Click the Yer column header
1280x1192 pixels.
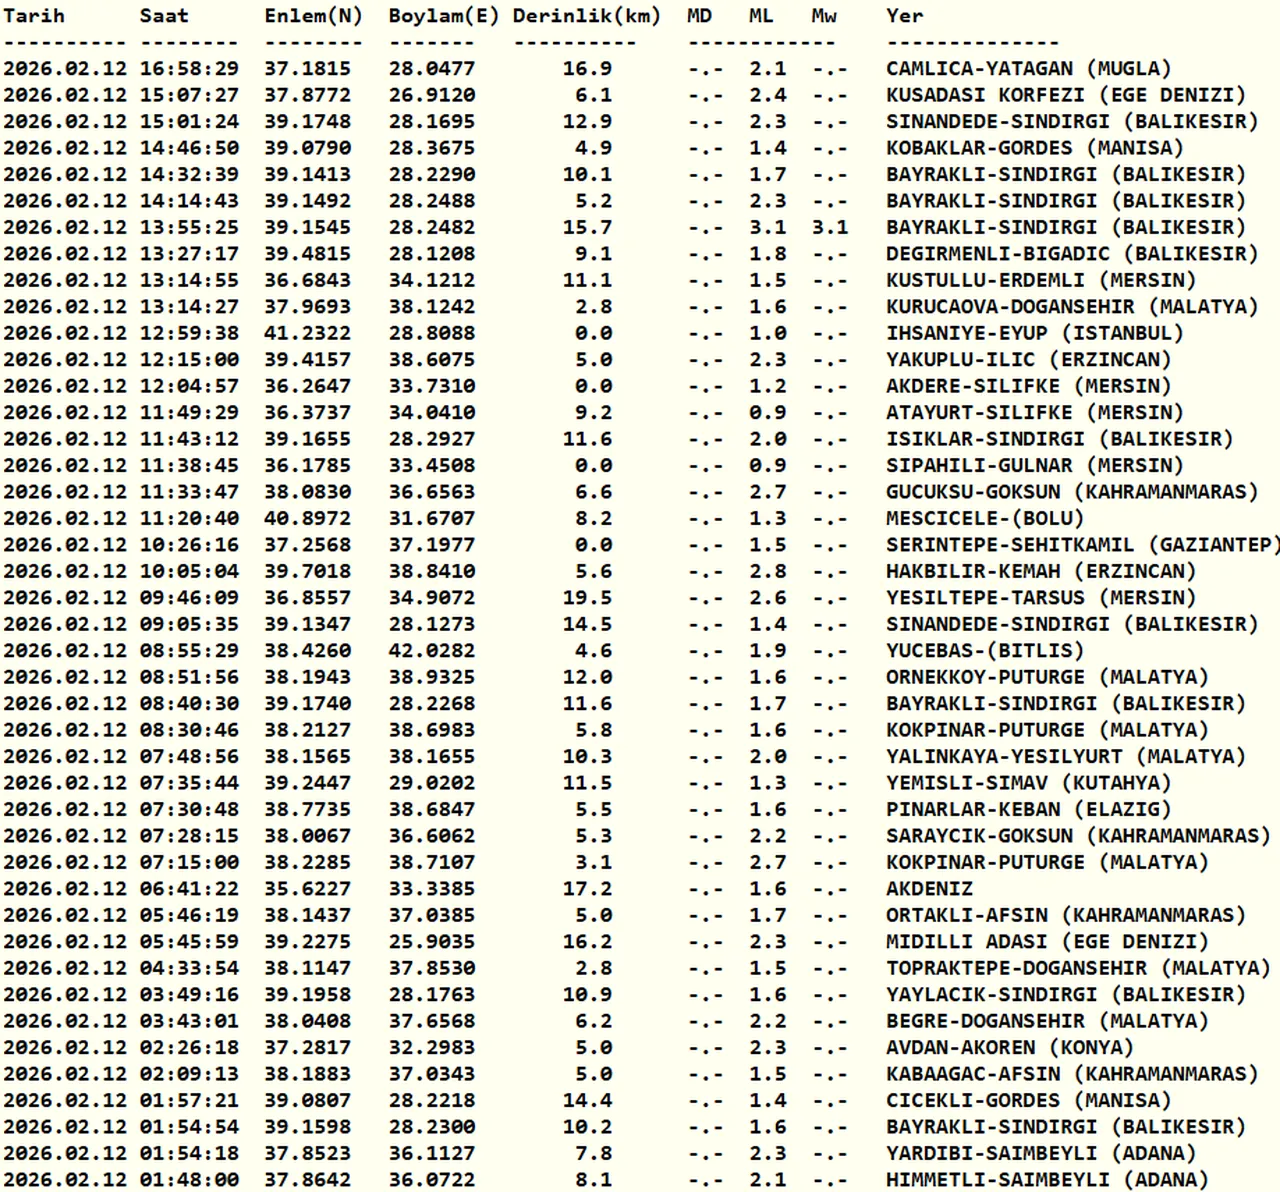[904, 16]
